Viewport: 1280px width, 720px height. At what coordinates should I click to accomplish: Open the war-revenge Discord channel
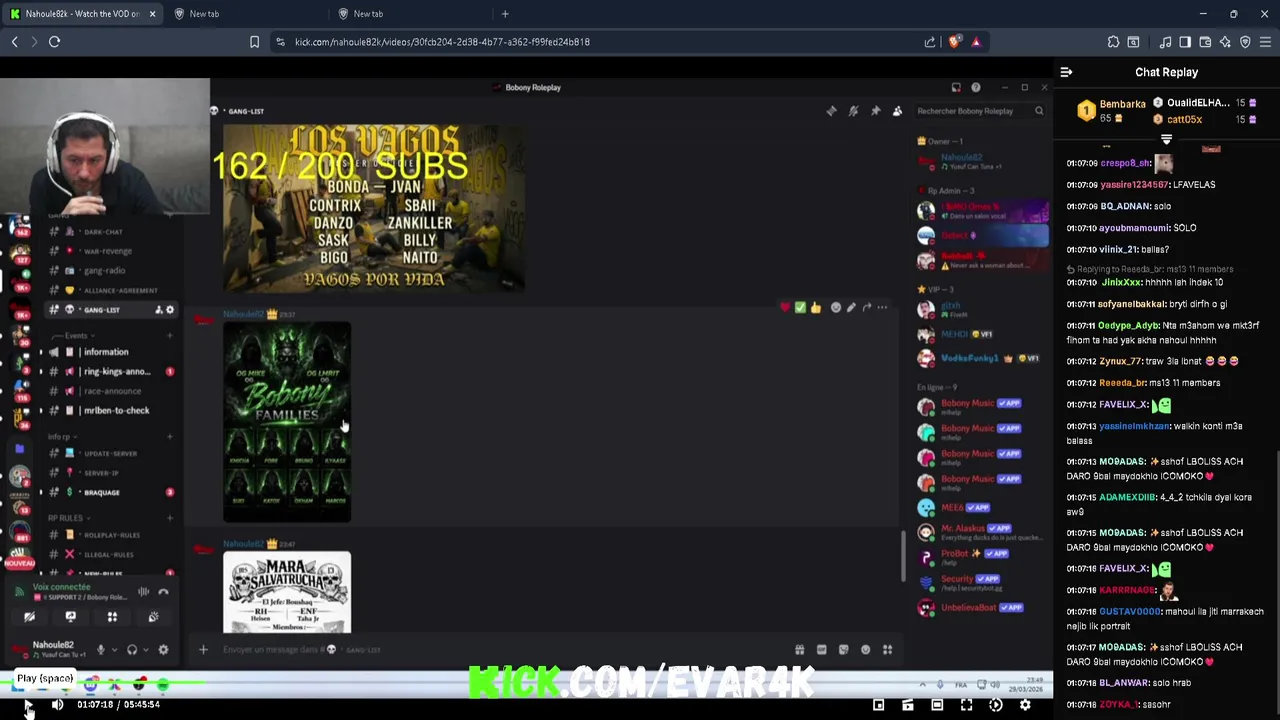tap(110, 251)
